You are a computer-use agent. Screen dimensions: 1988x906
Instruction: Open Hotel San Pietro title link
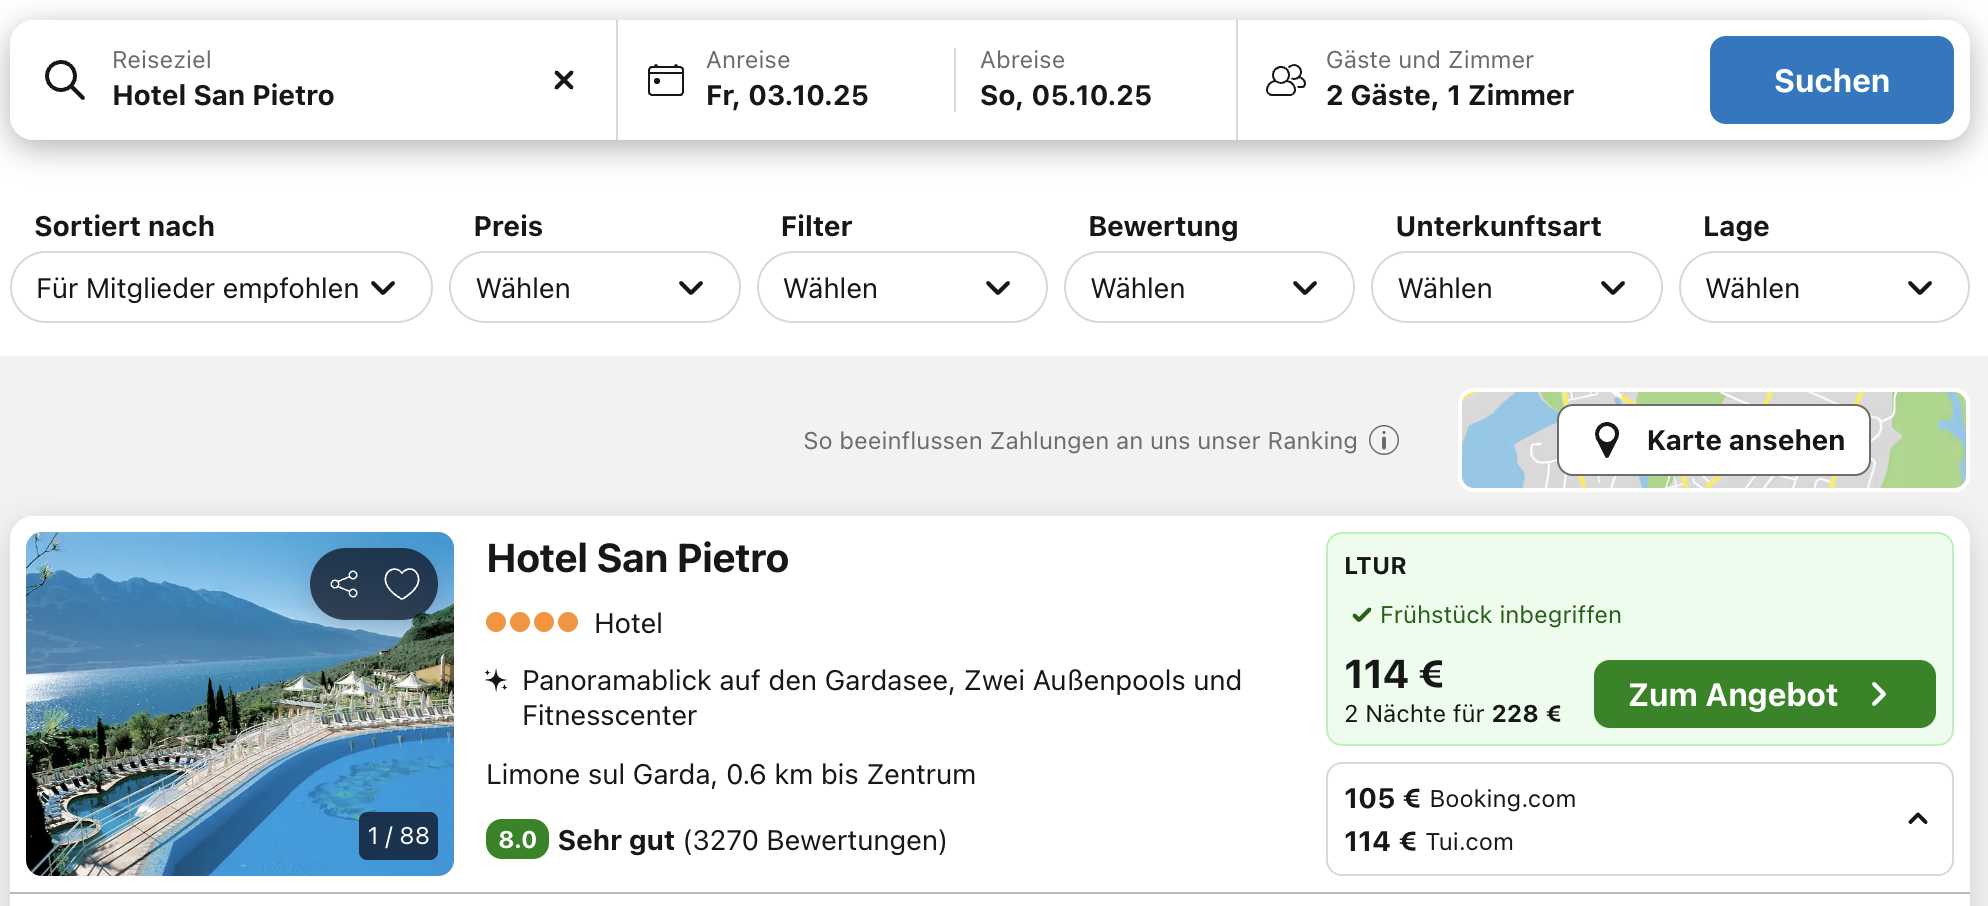pyautogui.click(x=637, y=558)
